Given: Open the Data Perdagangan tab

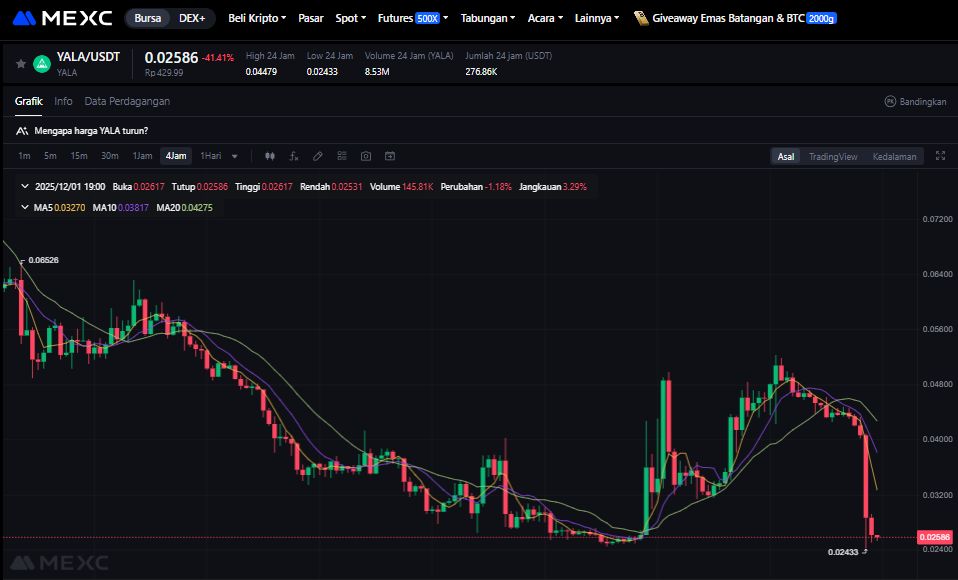Looking at the screenshot, I should tap(127, 101).
